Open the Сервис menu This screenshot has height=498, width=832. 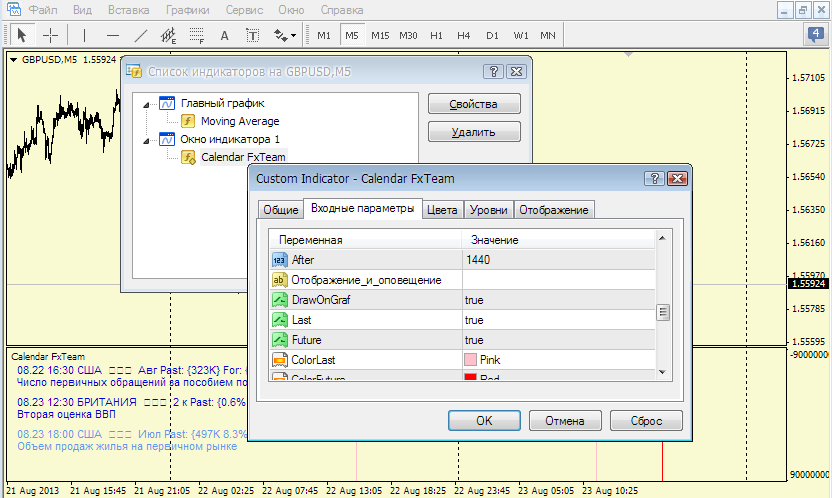[x=245, y=10]
